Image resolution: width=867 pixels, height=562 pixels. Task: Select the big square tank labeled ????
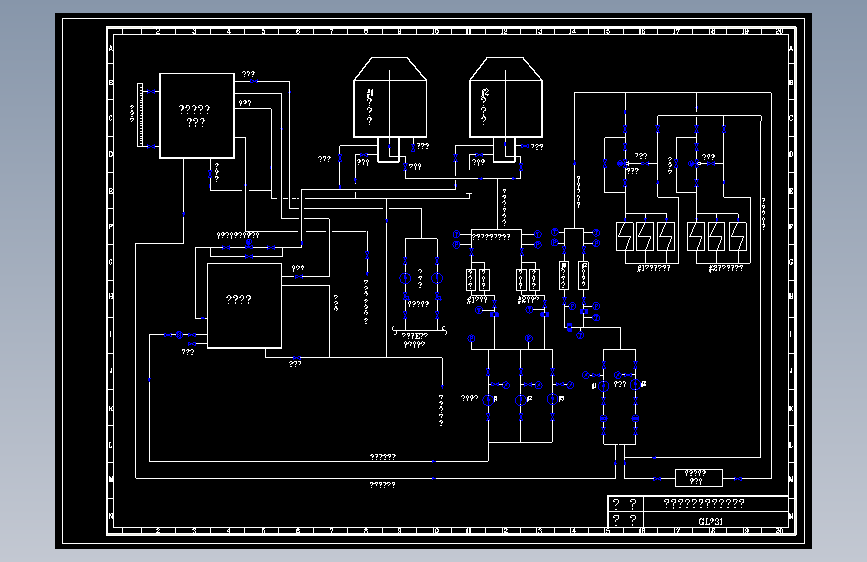pos(244,305)
